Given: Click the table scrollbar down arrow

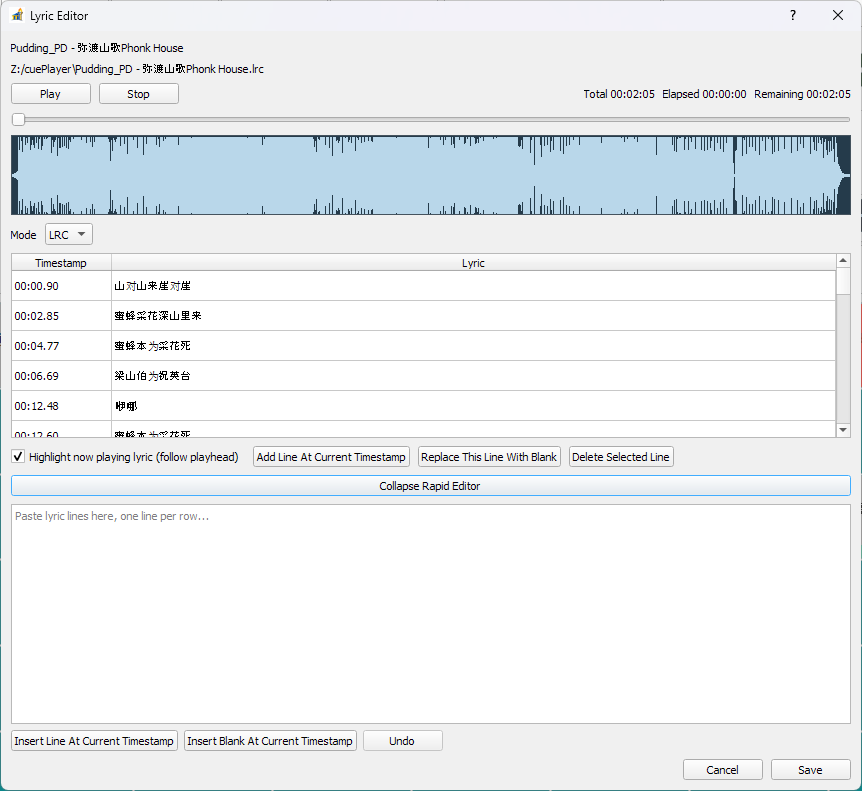Looking at the screenshot, I should (x=842, y=428).
